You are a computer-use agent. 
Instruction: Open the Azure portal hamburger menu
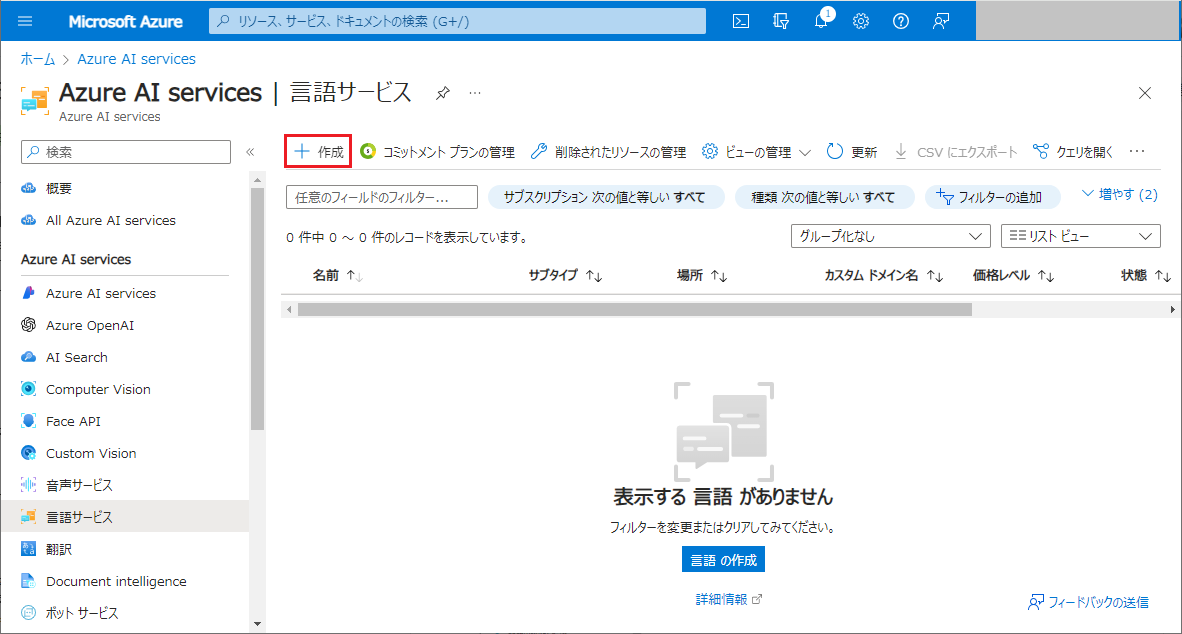point(25,21)
